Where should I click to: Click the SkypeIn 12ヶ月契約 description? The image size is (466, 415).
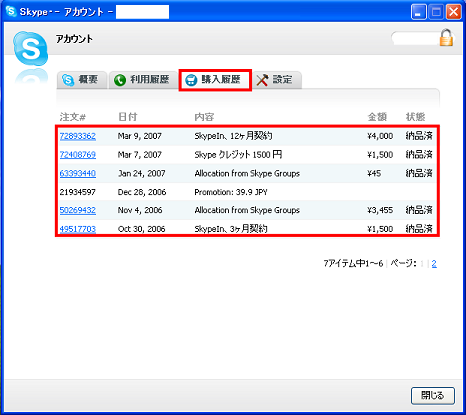point(233,136)
